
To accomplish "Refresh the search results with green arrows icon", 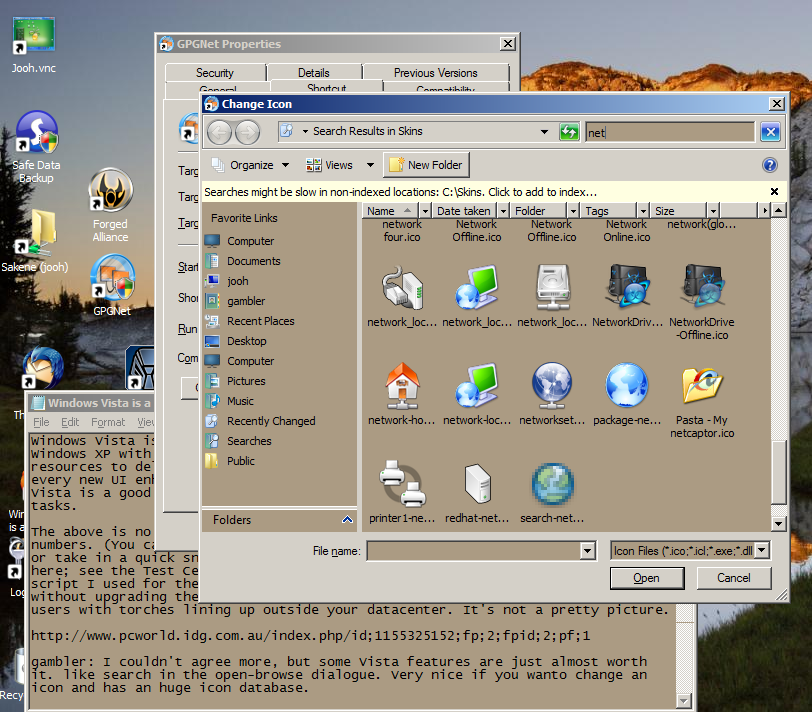I will click(x=569, y=132).
